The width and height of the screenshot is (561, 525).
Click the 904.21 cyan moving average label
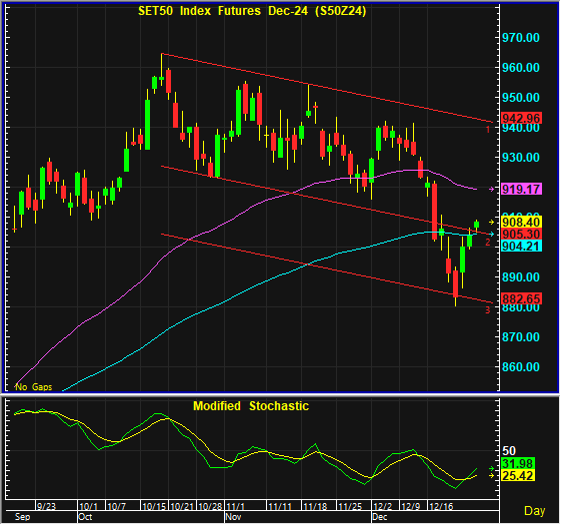[522, 246]
